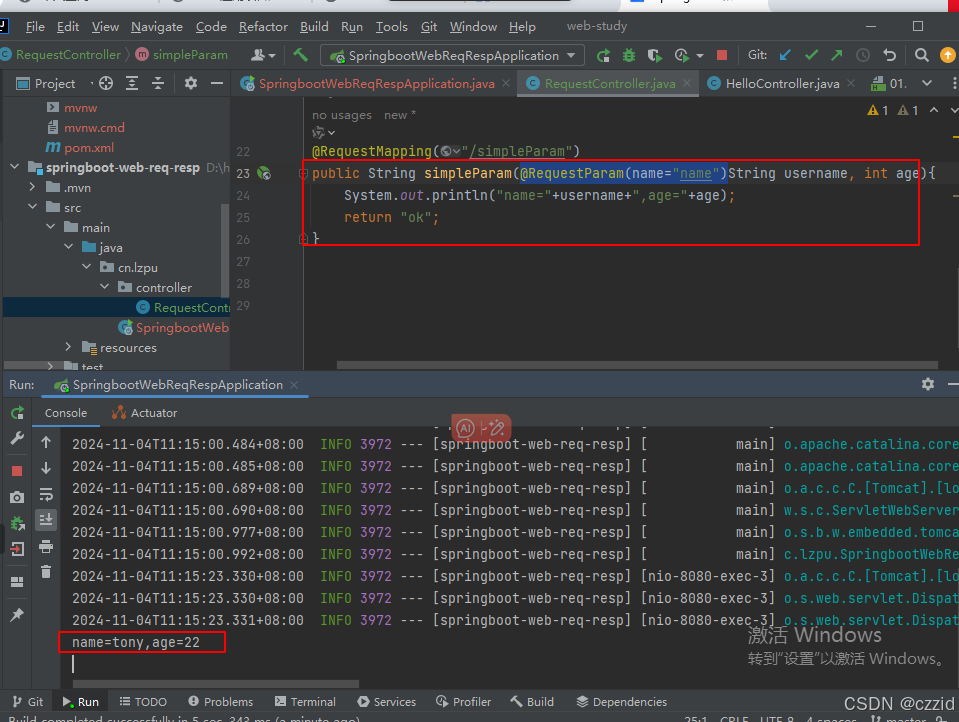Run with coverage shield icon
The height and width of the screenshot is (722, 959).
(x=654, y=56)
